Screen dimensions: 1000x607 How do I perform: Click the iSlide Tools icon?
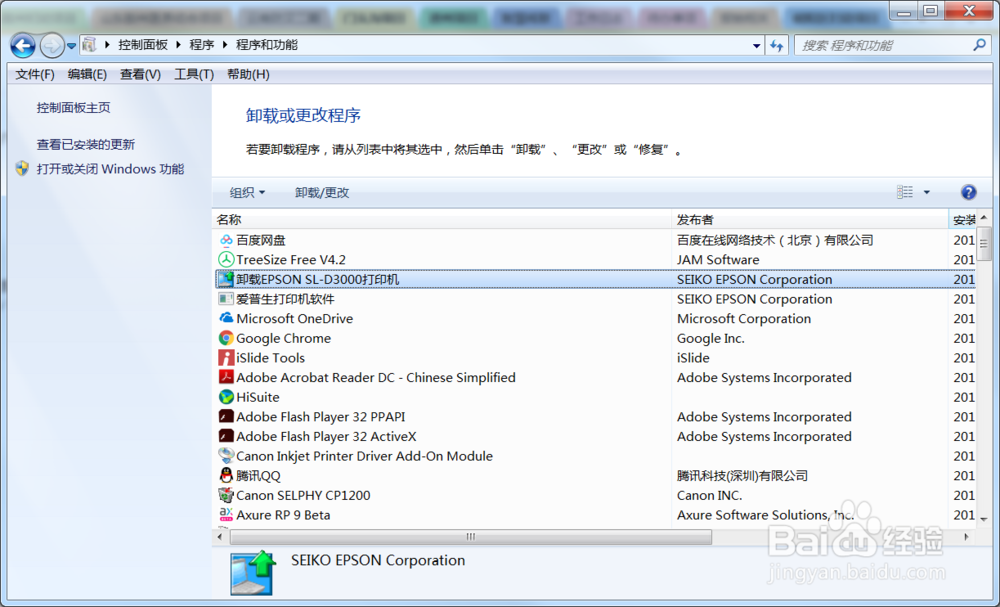point(226,358)
